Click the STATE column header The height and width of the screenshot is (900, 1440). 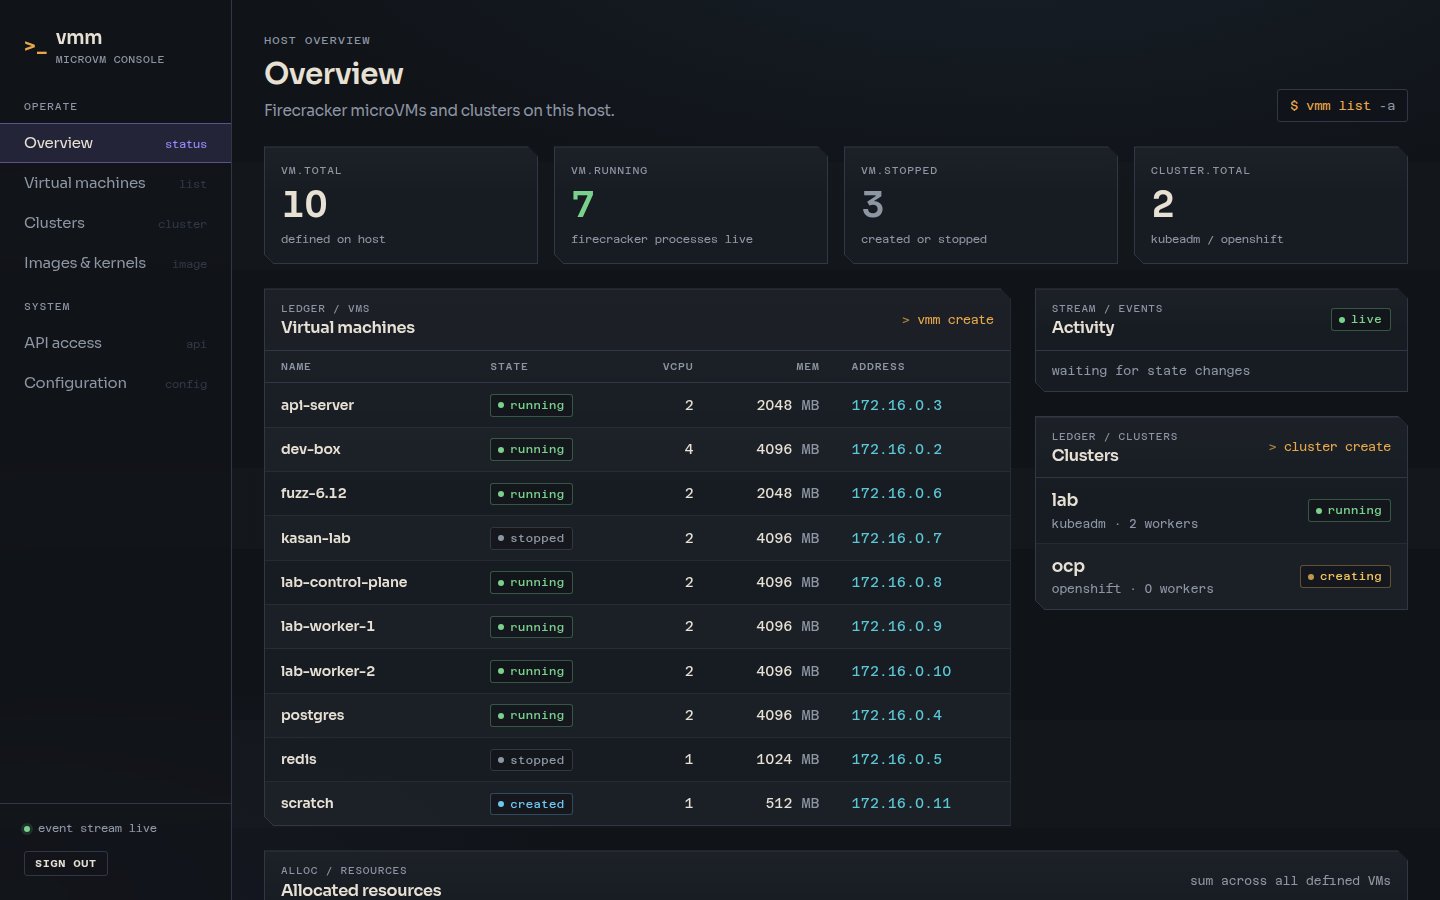click(509, 367)
